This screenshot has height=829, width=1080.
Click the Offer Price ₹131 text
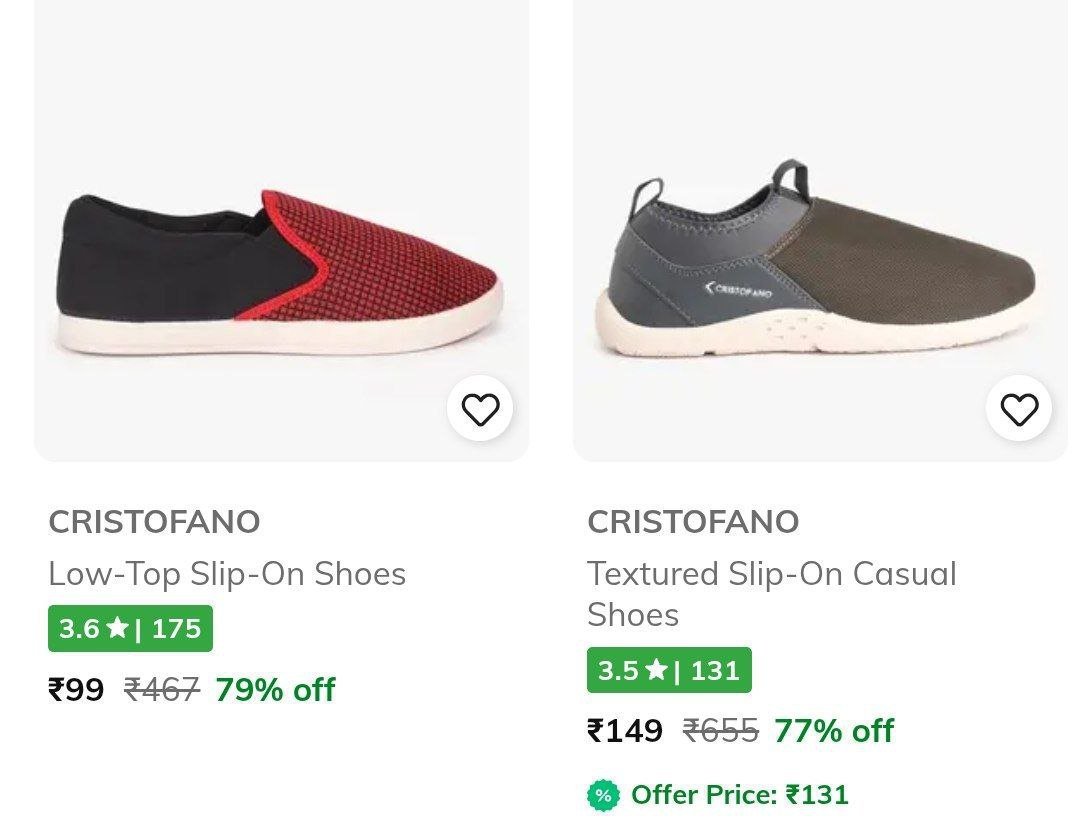click(740, 795)
